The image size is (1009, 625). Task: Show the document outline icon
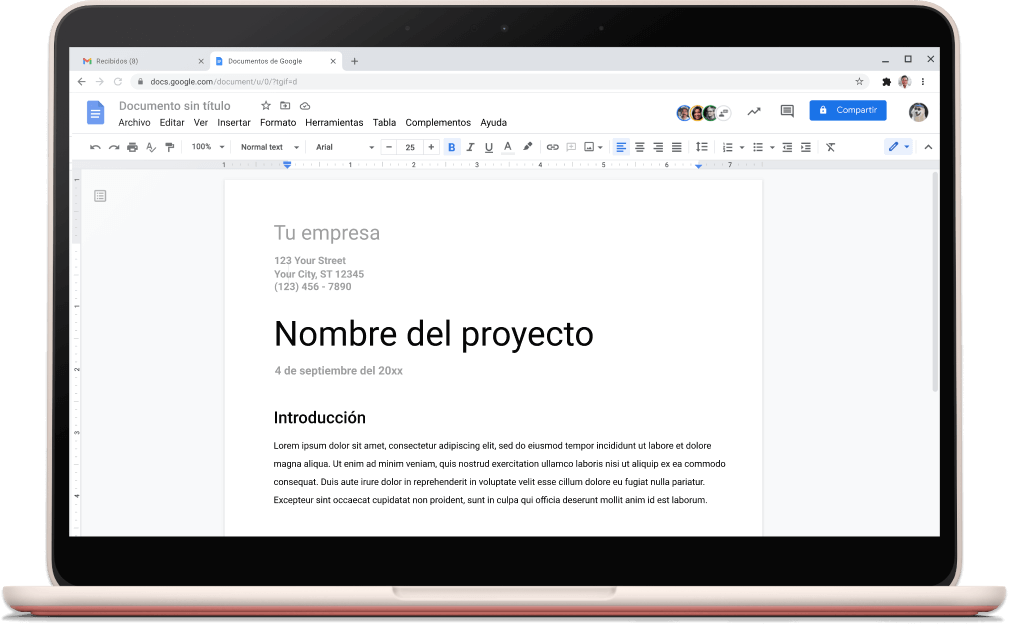pyautogui.click(x=100, y=196)
